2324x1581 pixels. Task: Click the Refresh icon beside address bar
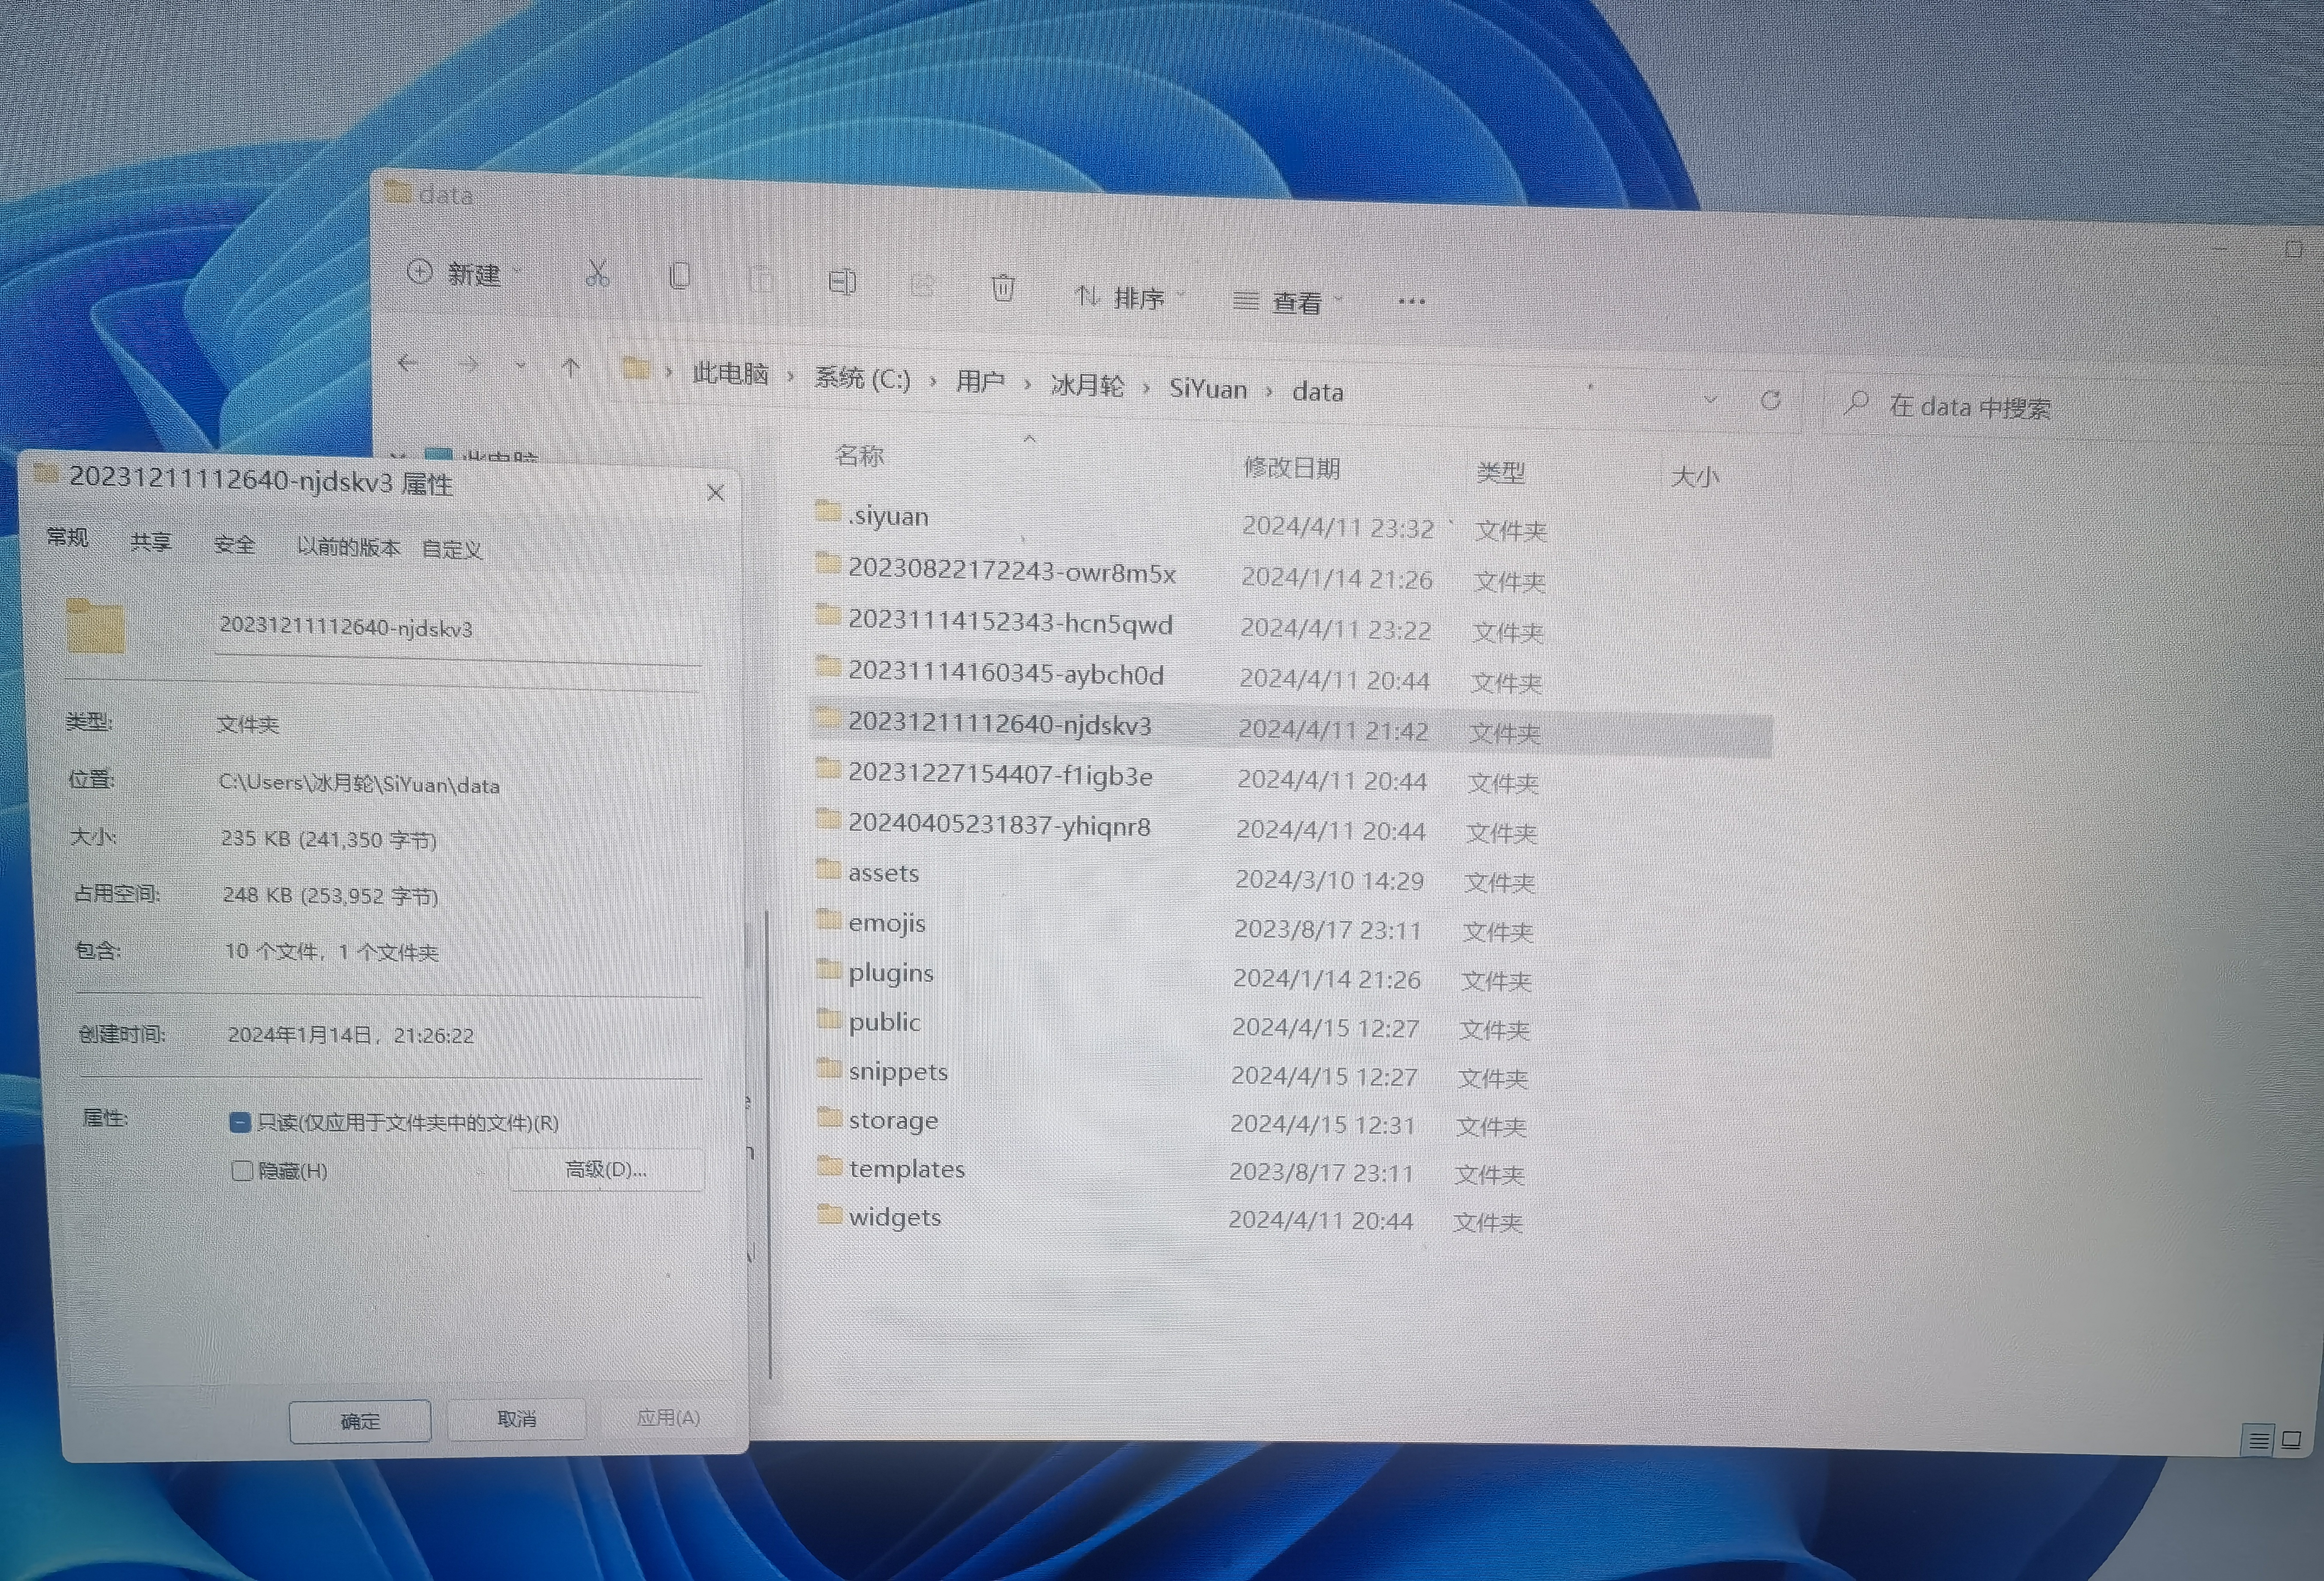(x=1770, y=401)
